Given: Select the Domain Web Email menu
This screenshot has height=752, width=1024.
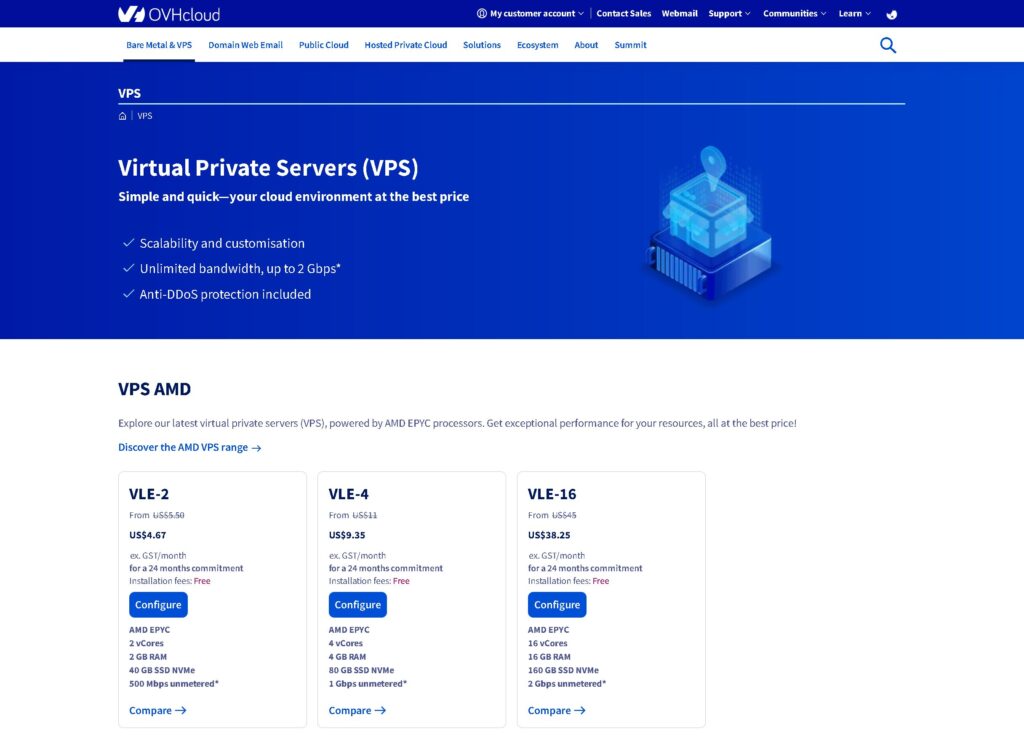Looking at the screenshot, I should [x=246, y=45].
